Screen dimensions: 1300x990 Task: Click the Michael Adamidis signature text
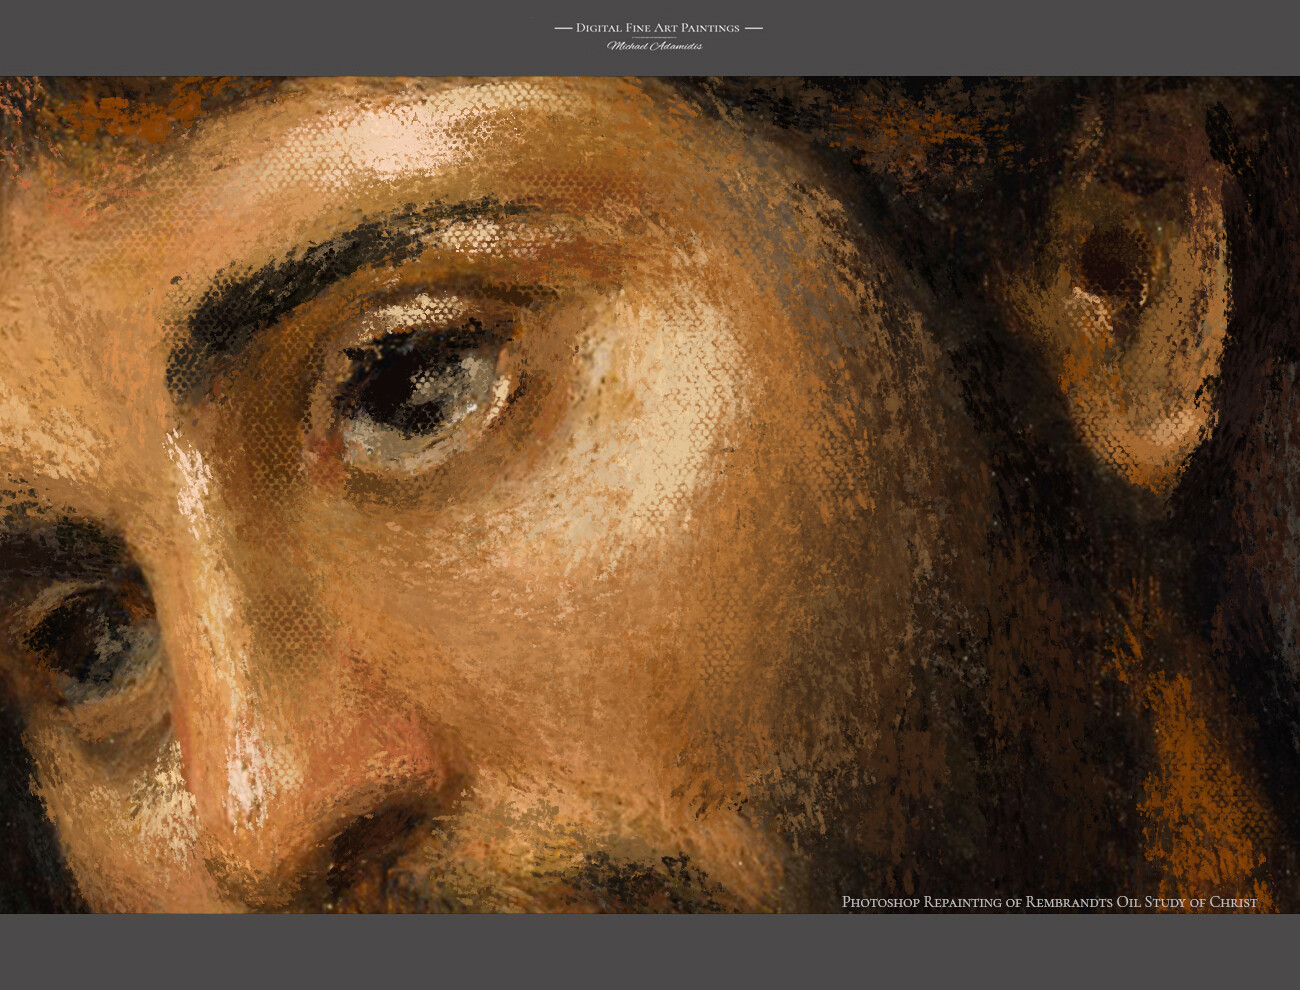point(654,46)
